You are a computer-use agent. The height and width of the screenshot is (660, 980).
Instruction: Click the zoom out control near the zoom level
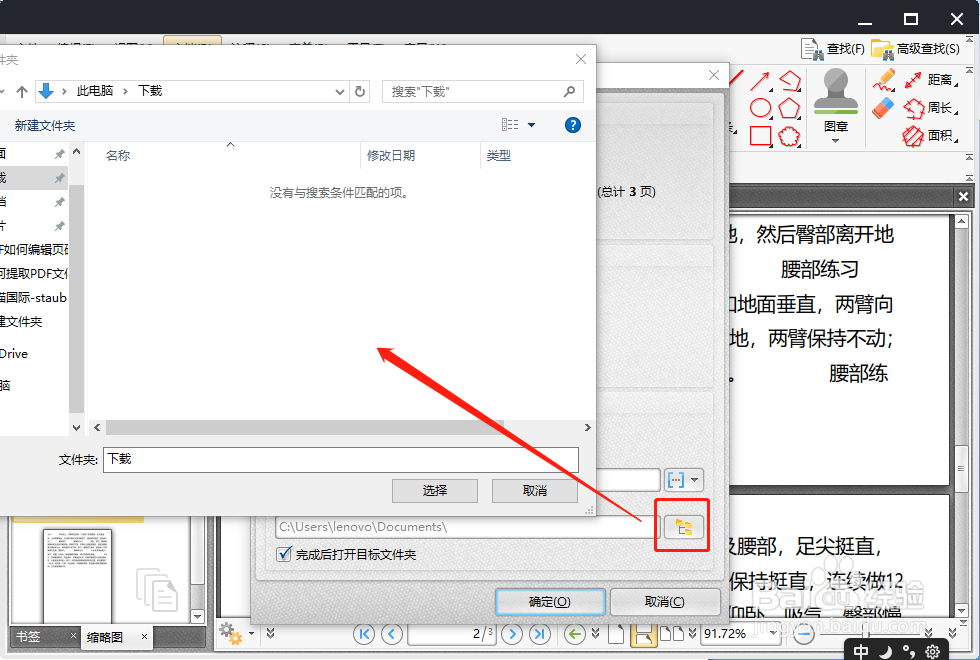[x=804, y=633]
